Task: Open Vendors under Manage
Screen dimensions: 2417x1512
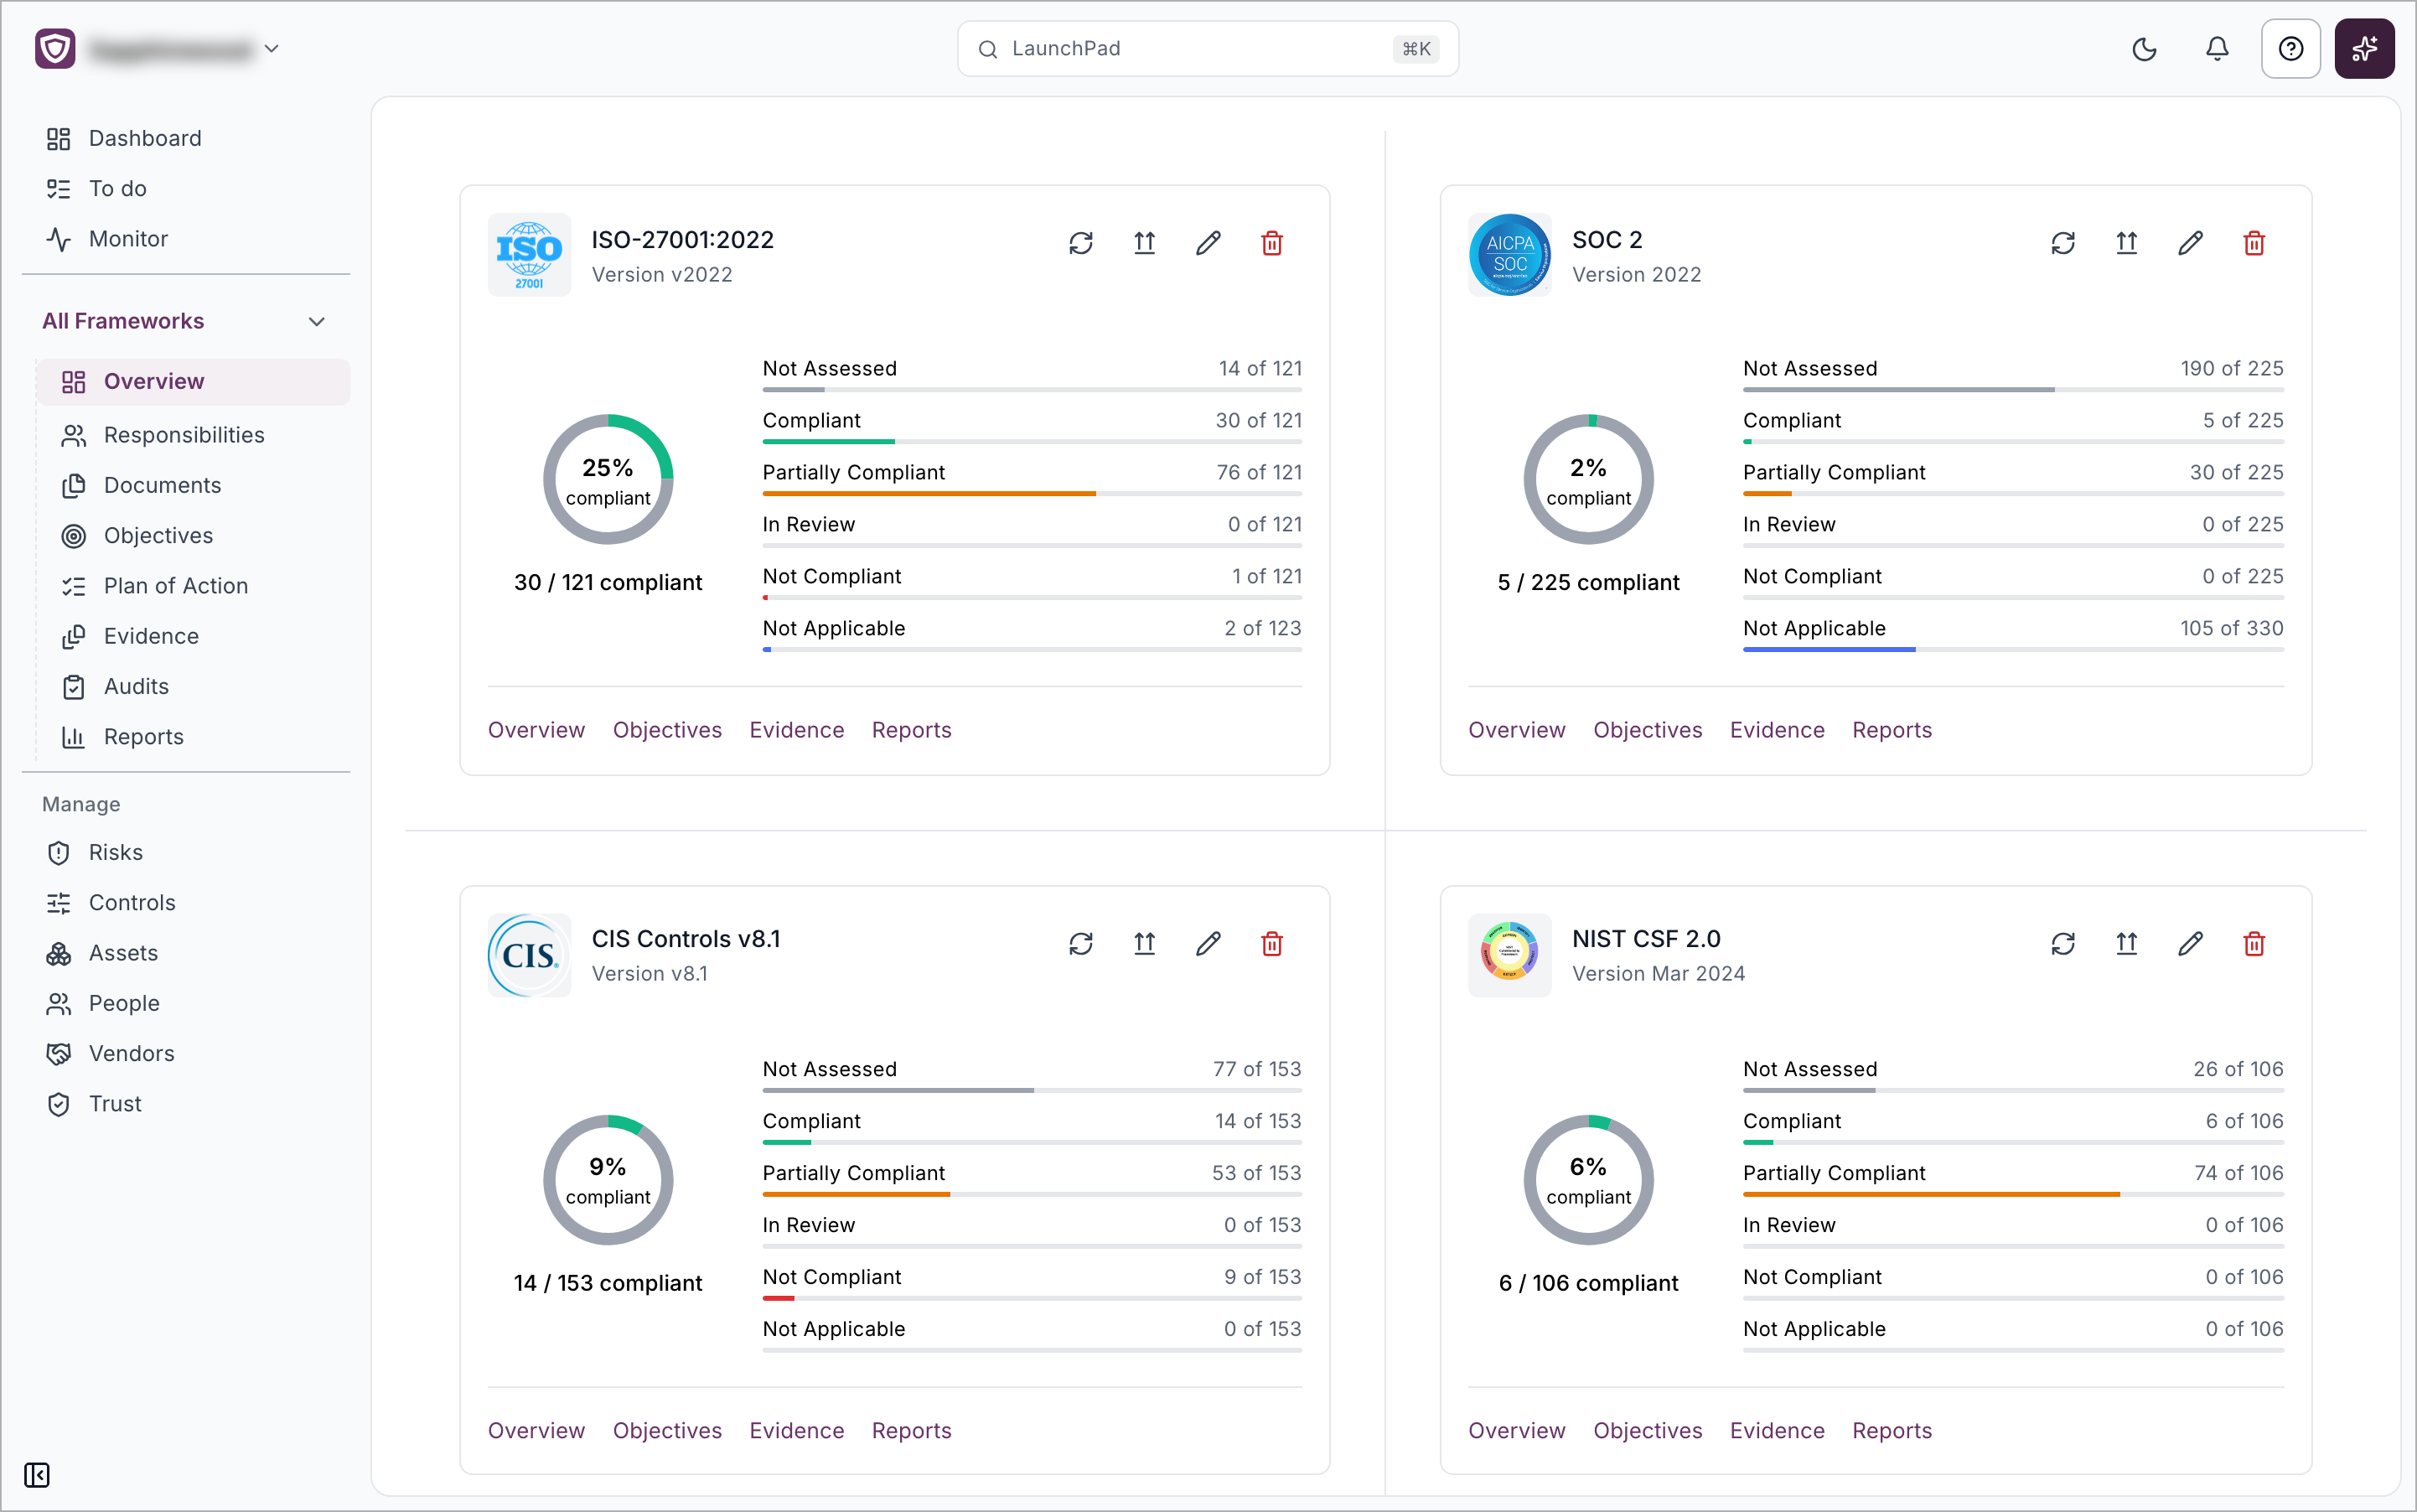Action: (131, 1053)
